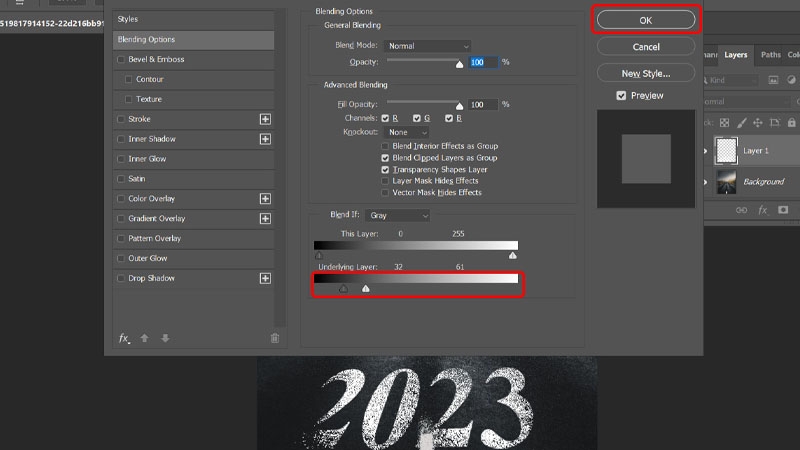The height and width of the screenshot is (450, 800).
Task: Add another Color Overlay with the plus icon
Action: pos(265,199)
